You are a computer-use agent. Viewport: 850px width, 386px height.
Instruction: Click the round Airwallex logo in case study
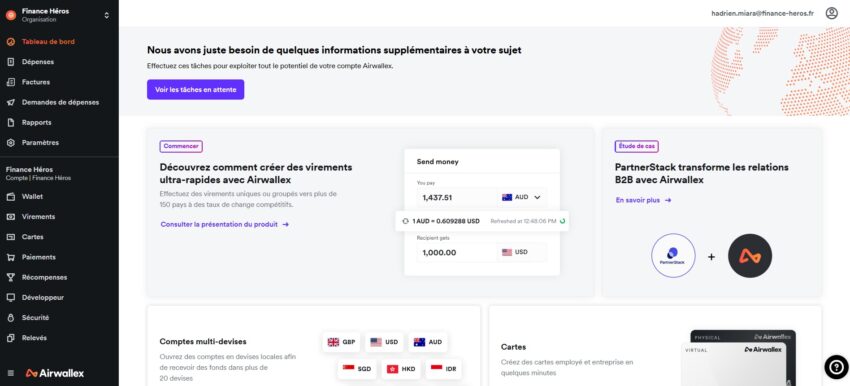pos(750,255)
